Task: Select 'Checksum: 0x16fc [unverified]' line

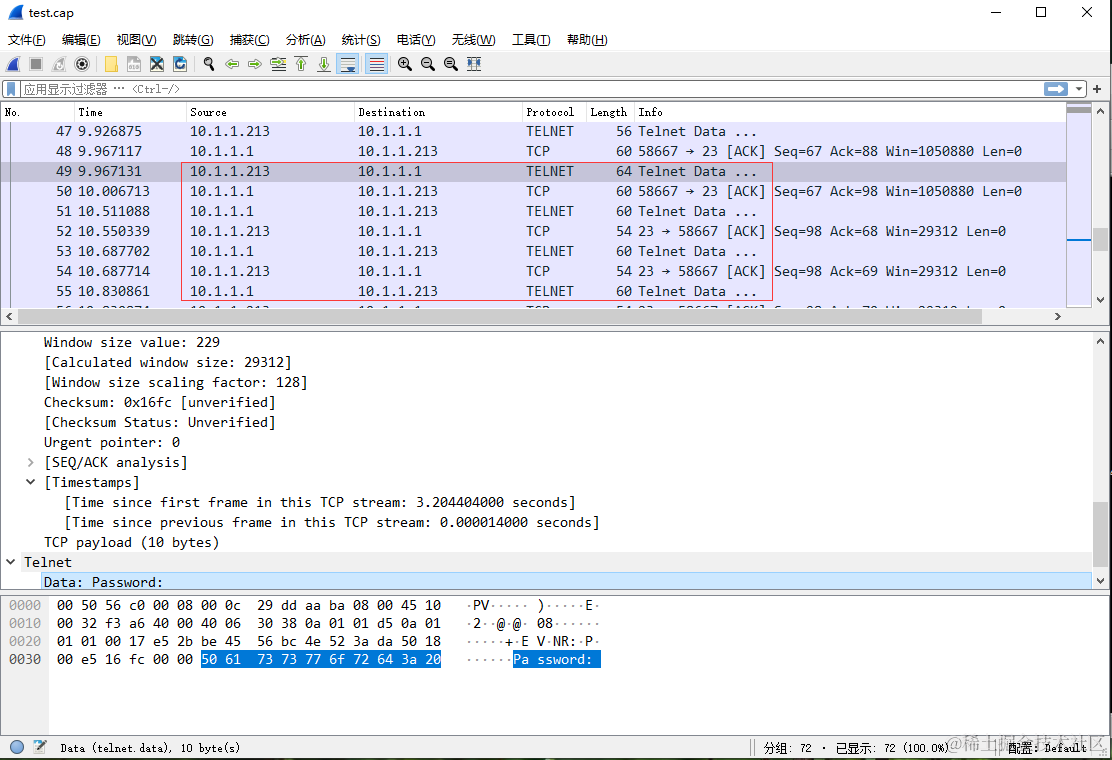Action: [x=160, y=403]
